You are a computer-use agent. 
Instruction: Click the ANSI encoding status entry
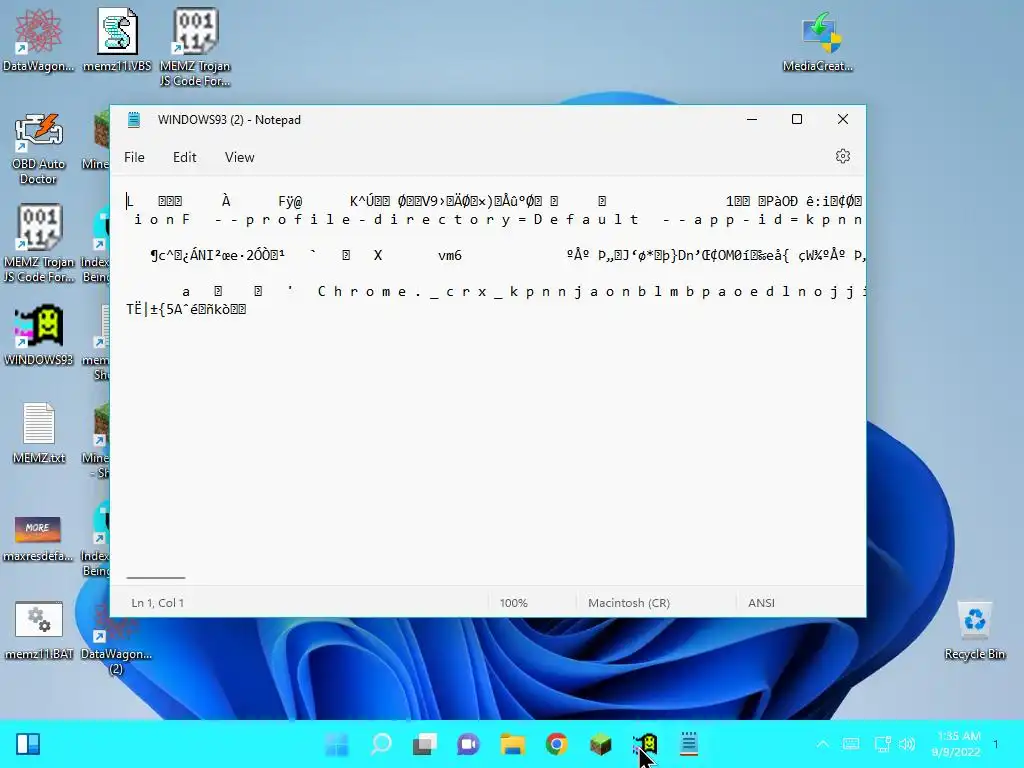click(761, 603)
